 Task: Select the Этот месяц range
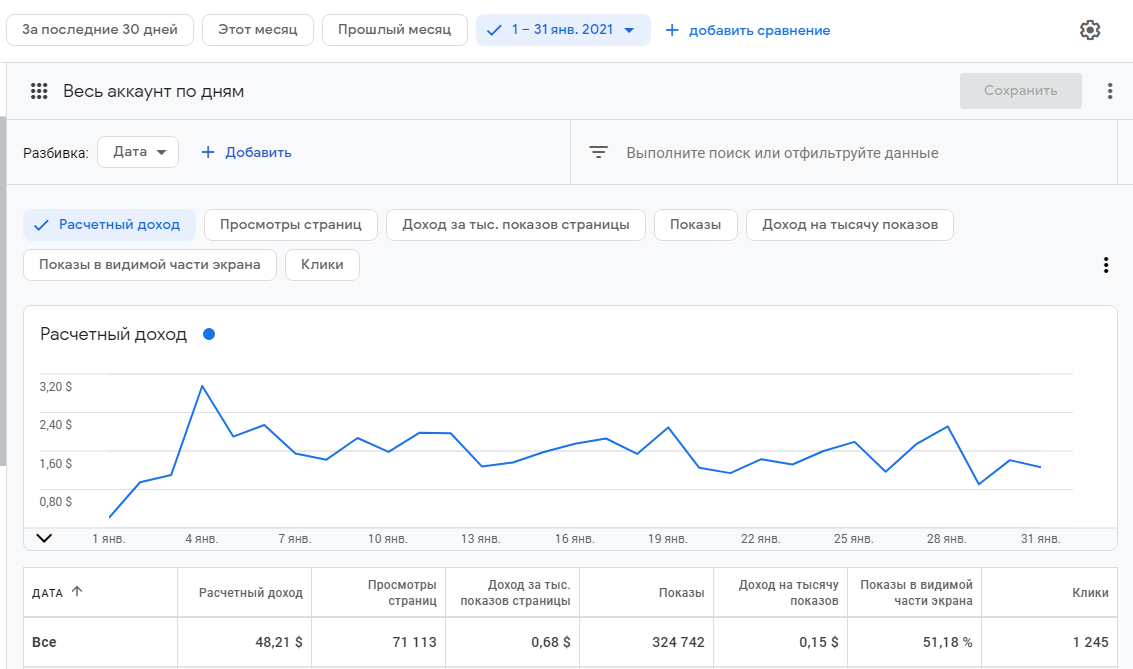[258, 30]
